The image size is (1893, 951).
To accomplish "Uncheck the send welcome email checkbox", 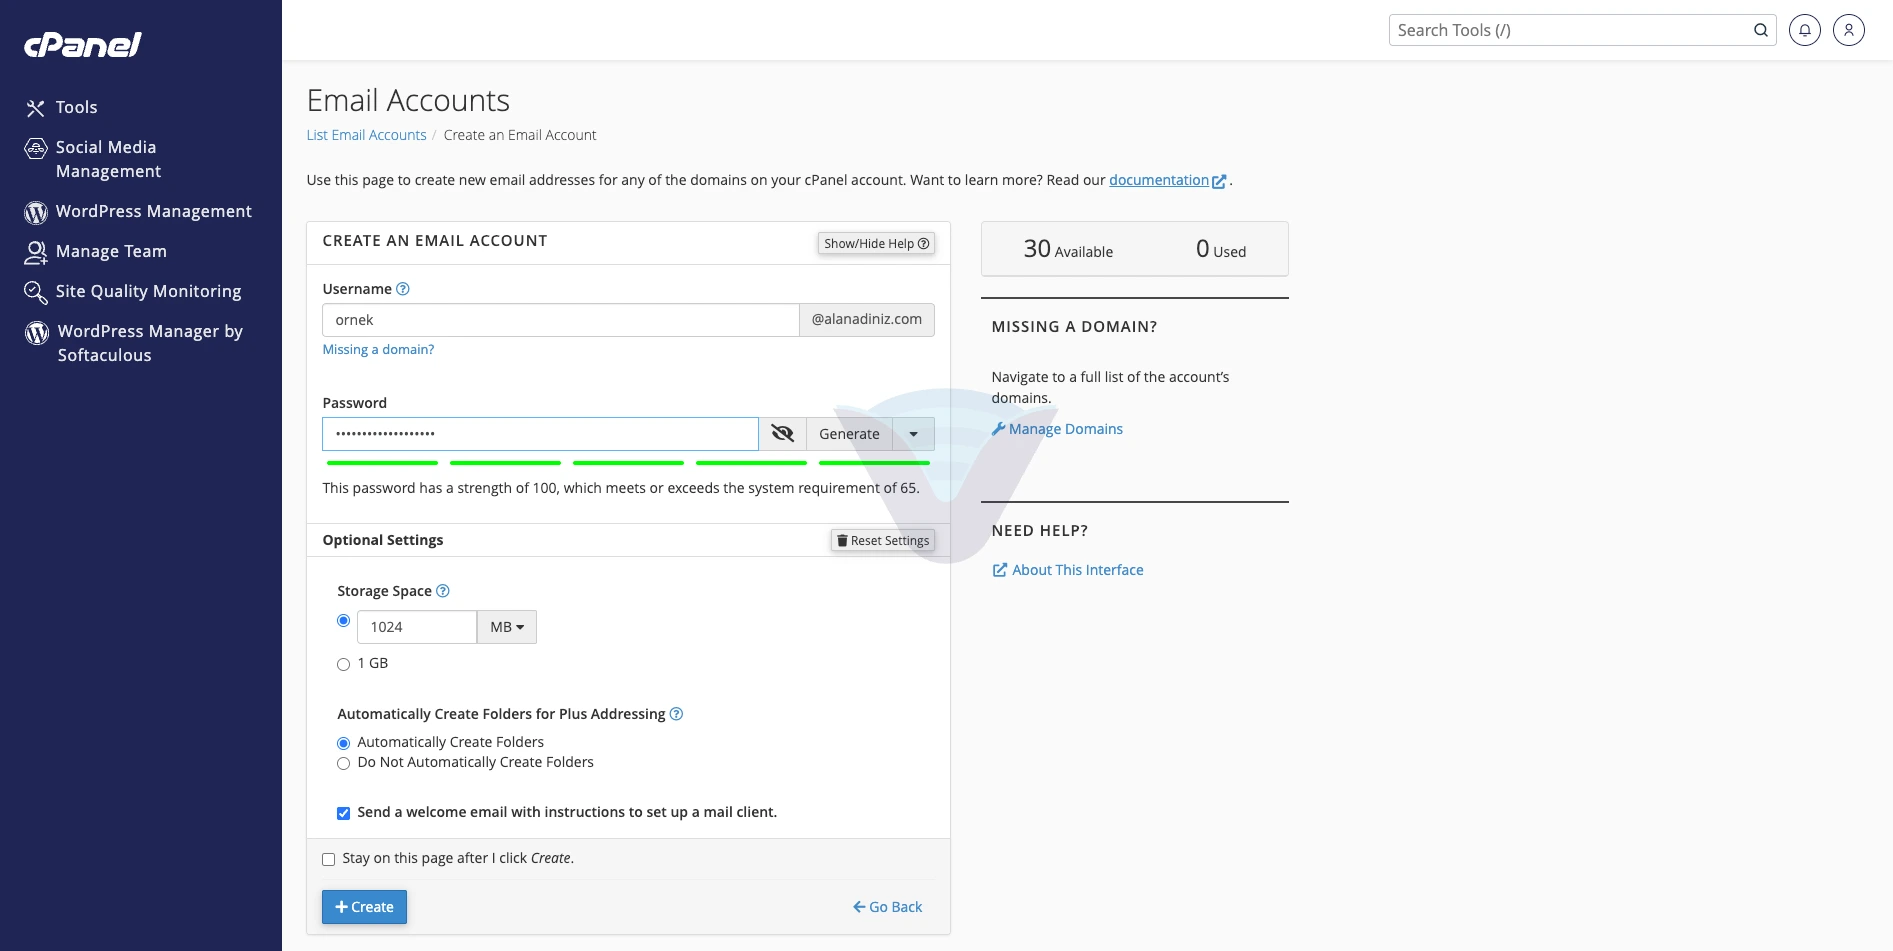I will [x=344, y=813].
